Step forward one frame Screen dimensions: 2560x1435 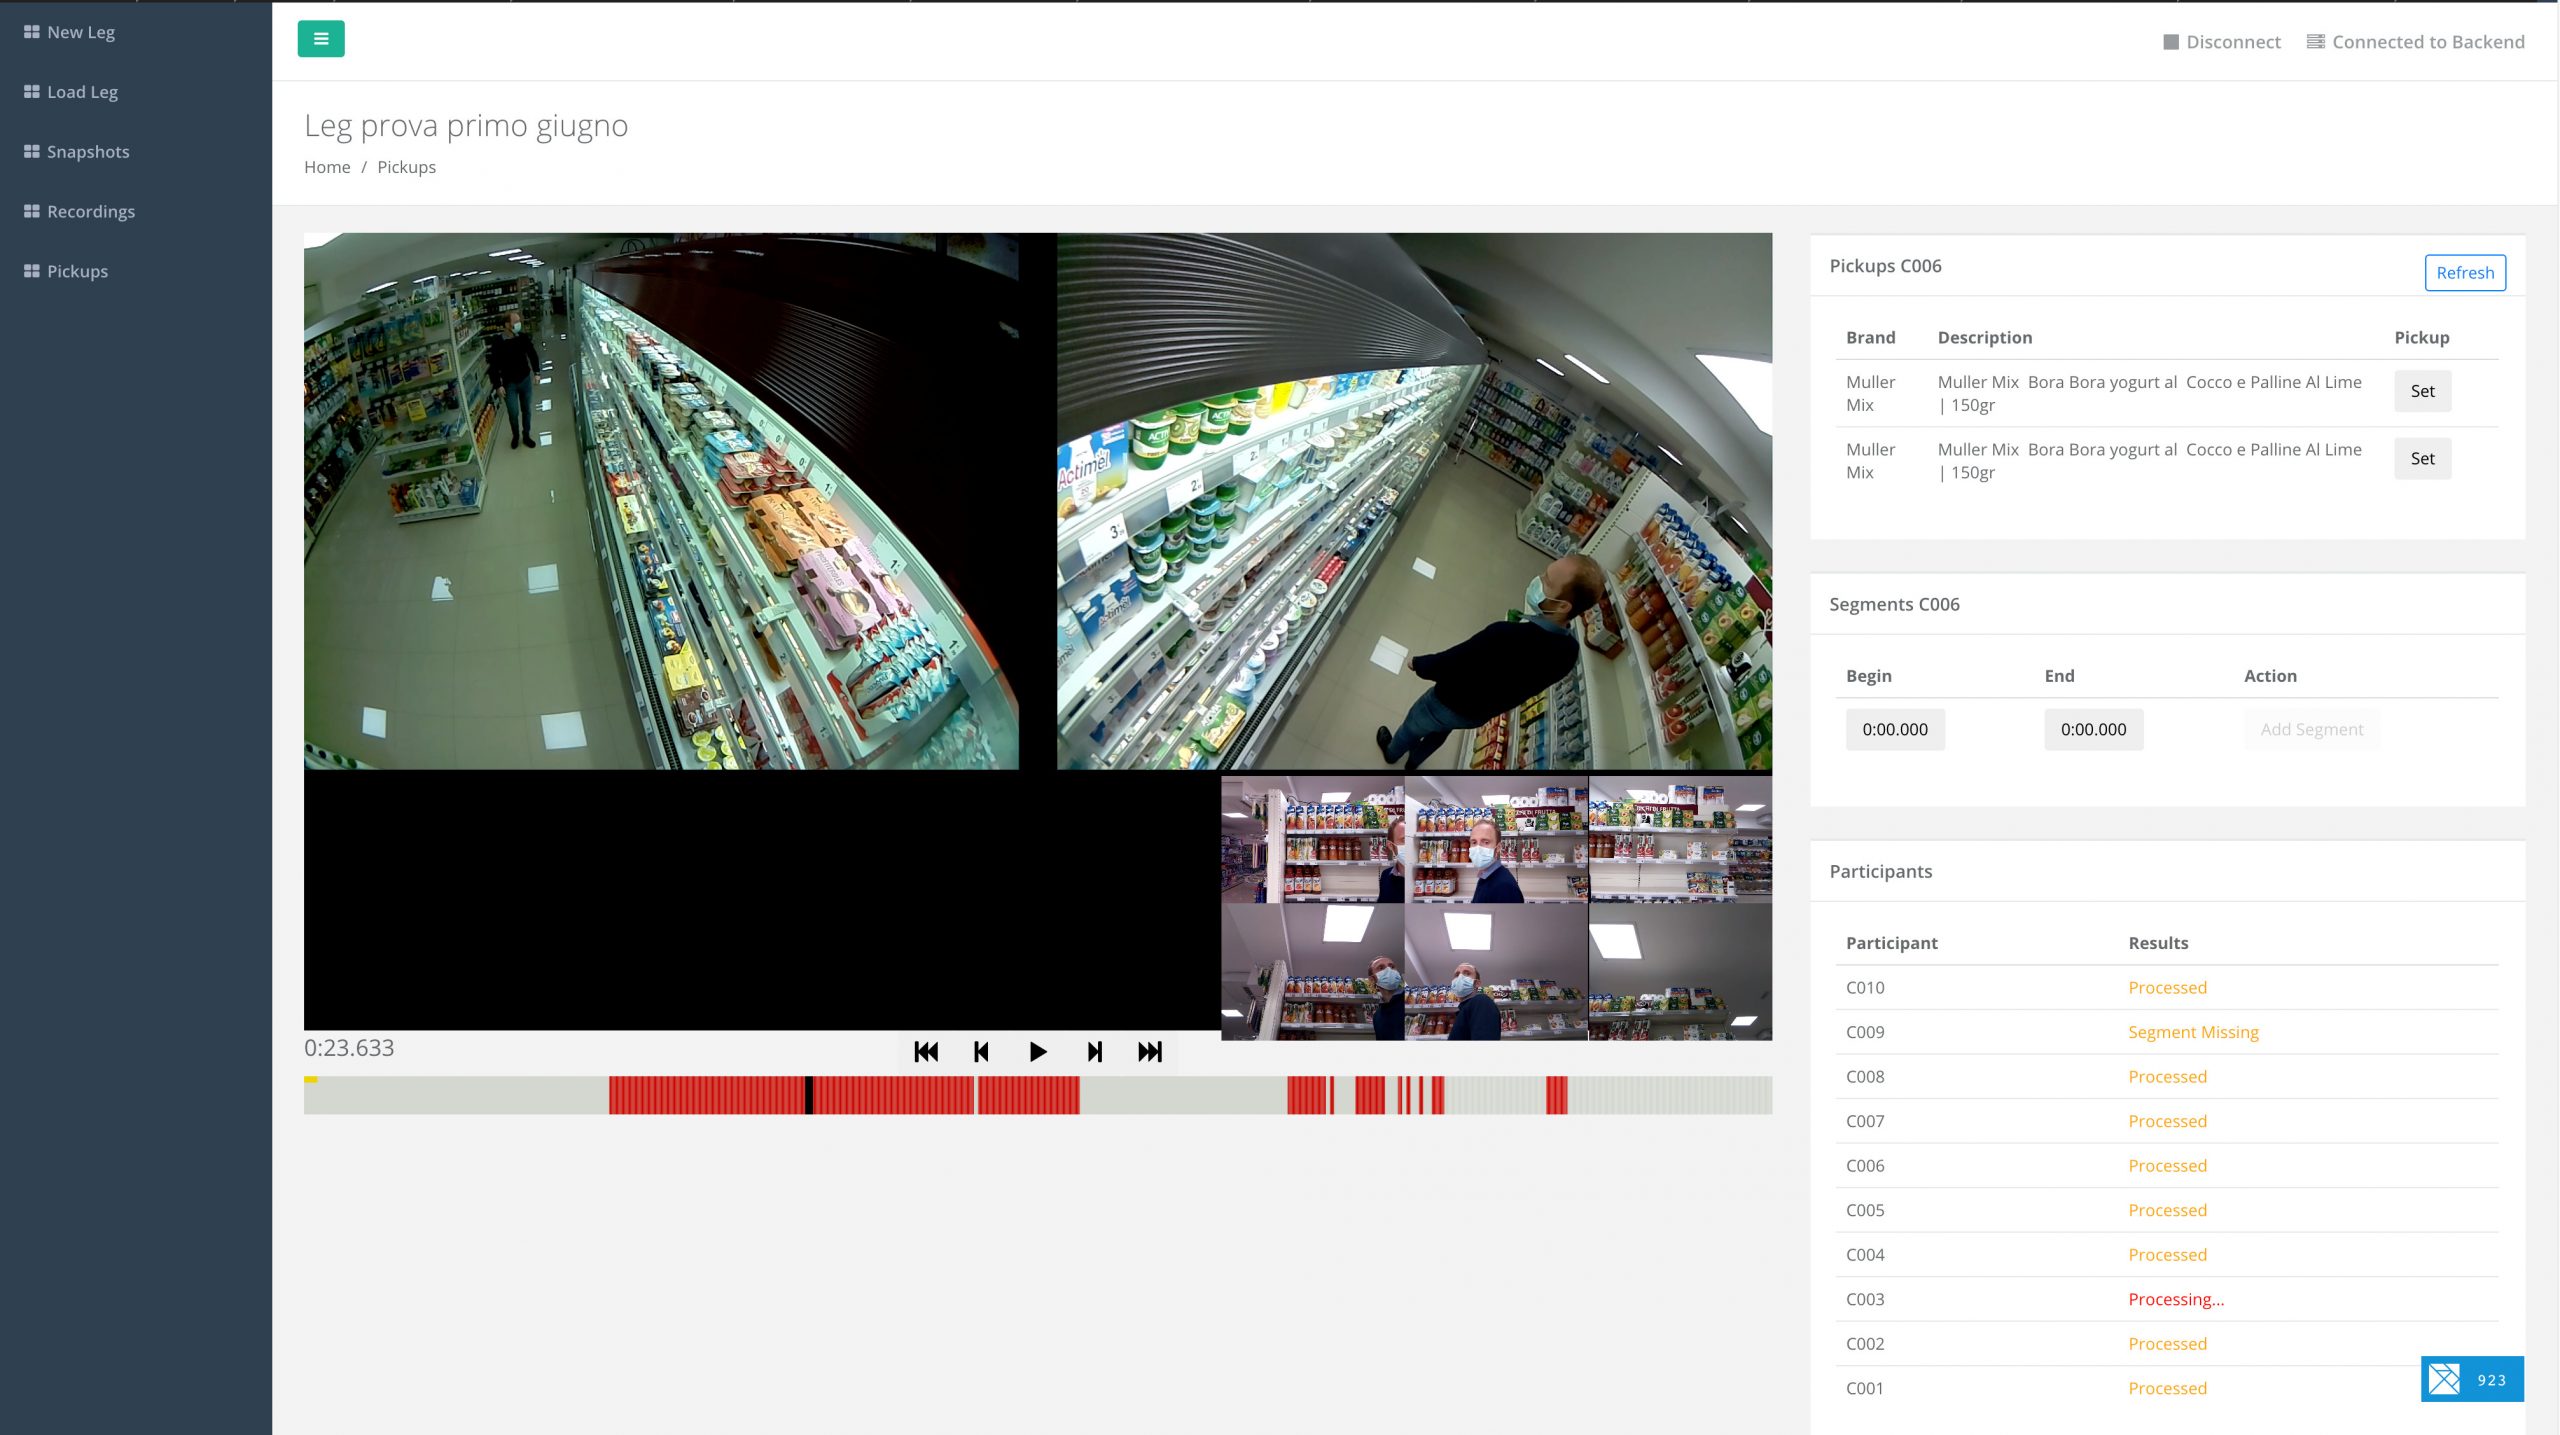pyautogui.click(x=1095, y=1052)
